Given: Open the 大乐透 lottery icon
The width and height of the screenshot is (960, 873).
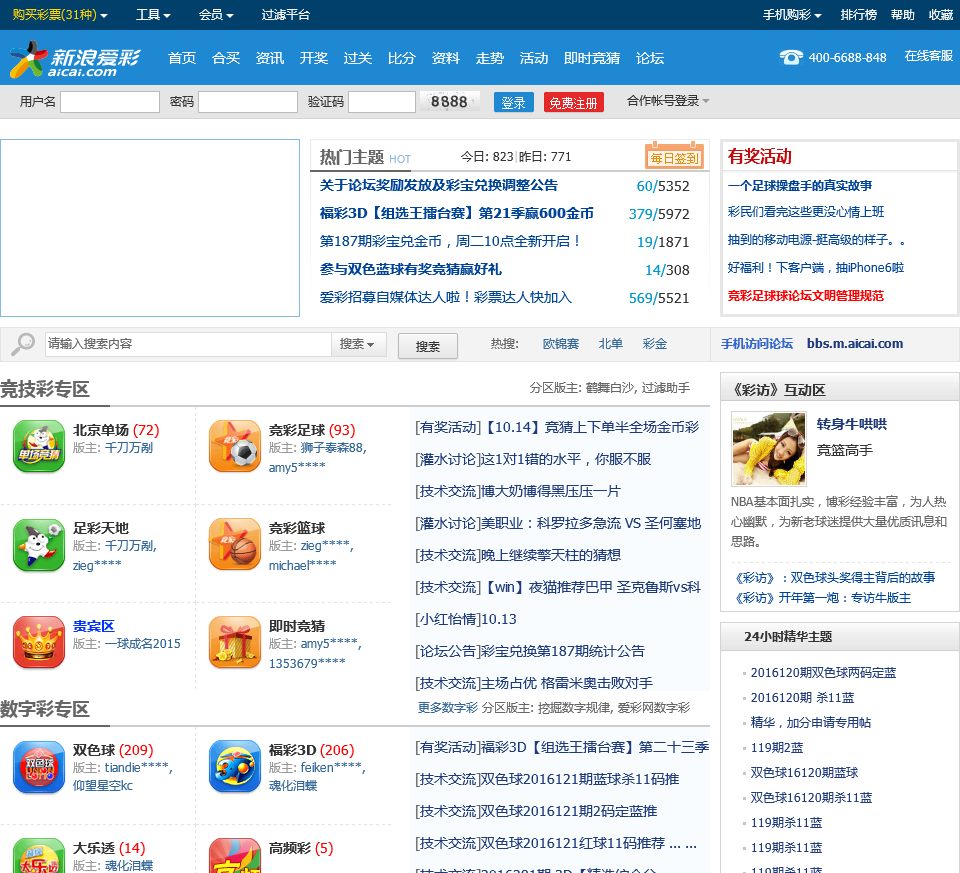Looking at the screenshot, I should point(39,856).
